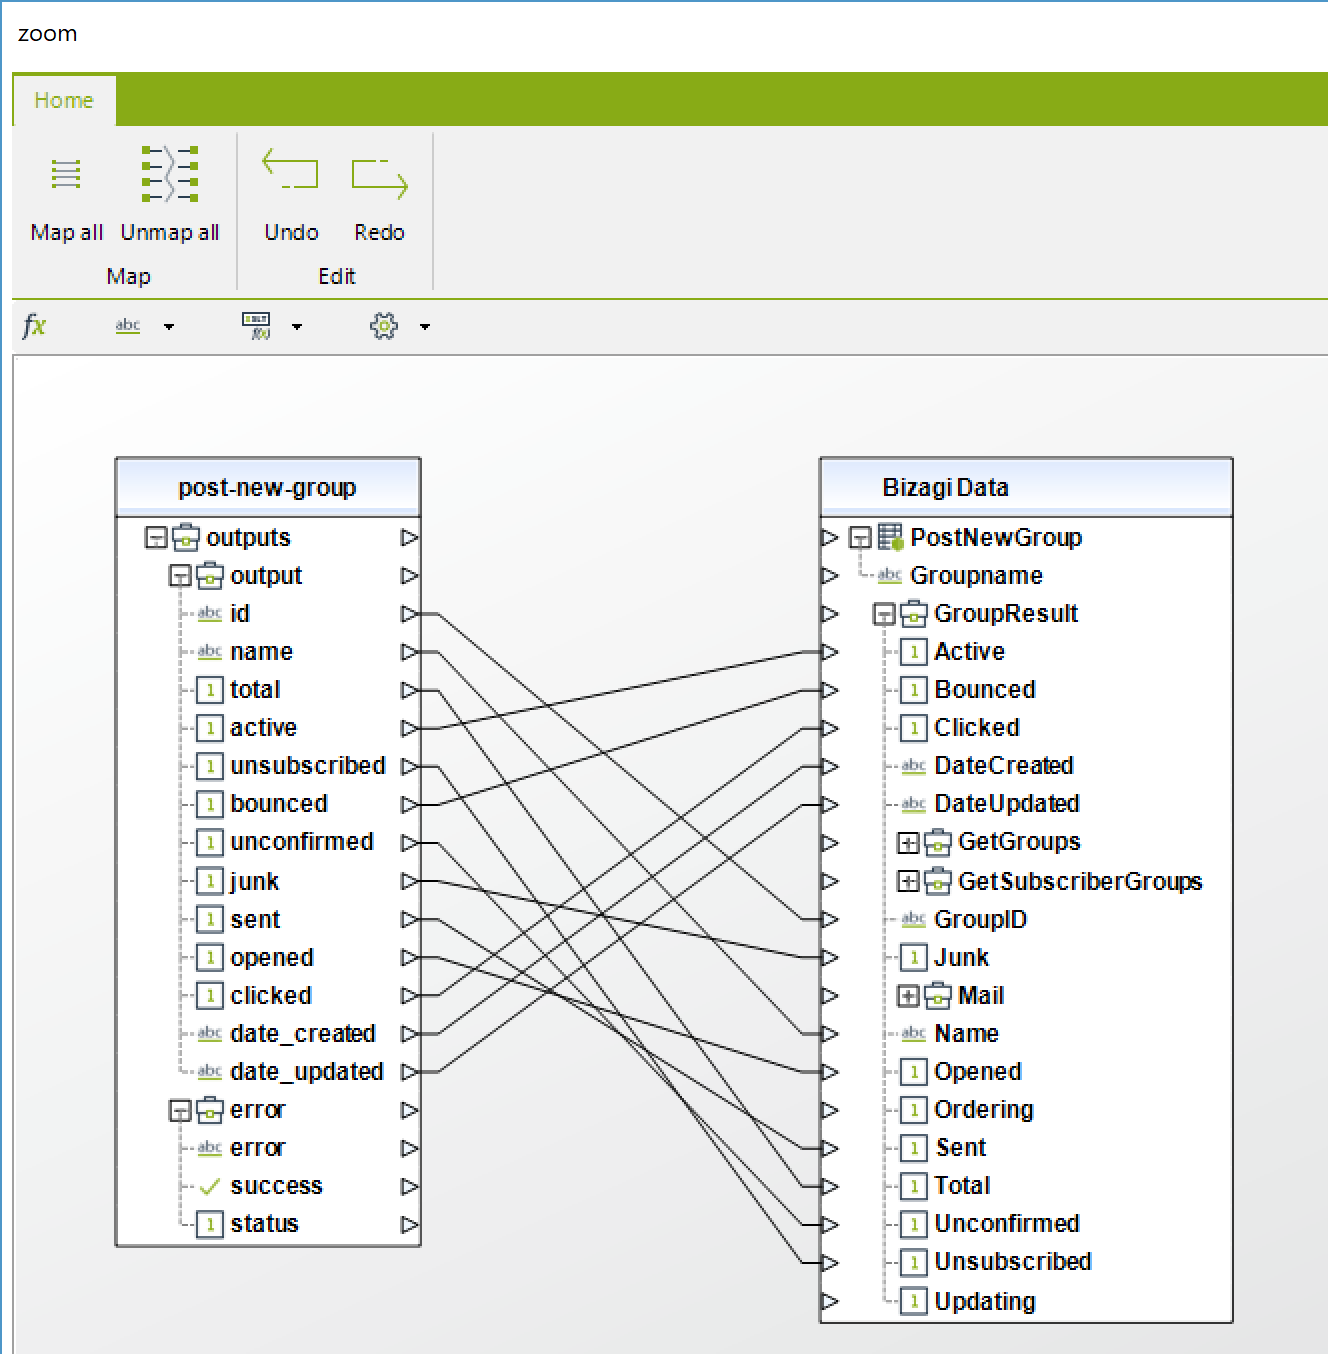The image size is (1328, 1354).
Task: Collapse the PostNewGroup entity
Action: (x=860, y=538)
